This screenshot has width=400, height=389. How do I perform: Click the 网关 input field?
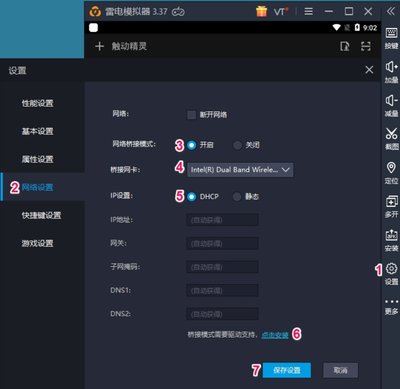pyautogui.click(x=222, y=243)
